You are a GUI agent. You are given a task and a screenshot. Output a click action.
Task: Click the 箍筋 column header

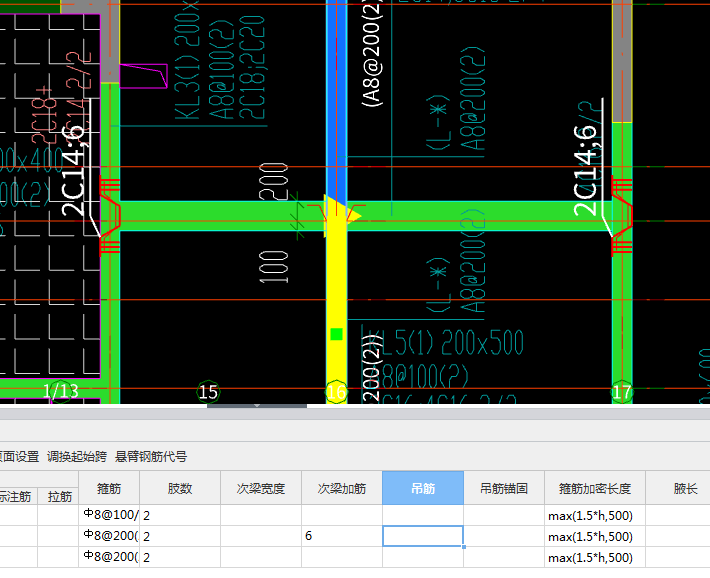click(109, 488)
